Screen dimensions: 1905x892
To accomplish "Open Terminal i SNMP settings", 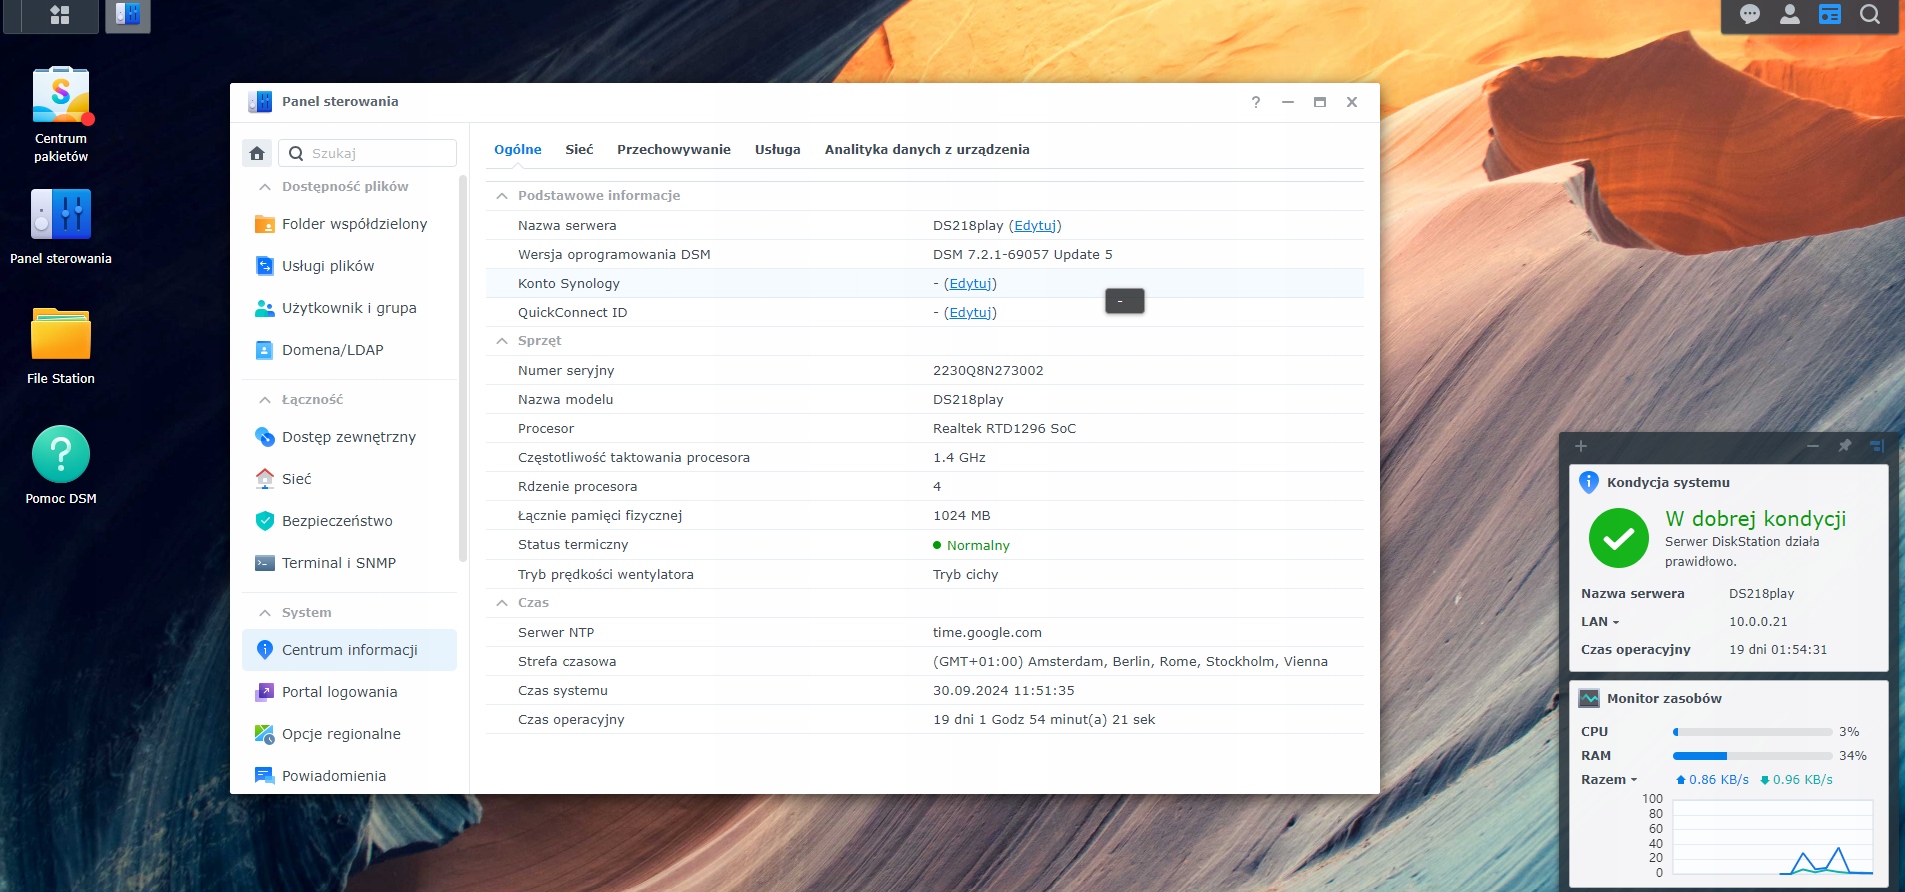I will 349,563.
